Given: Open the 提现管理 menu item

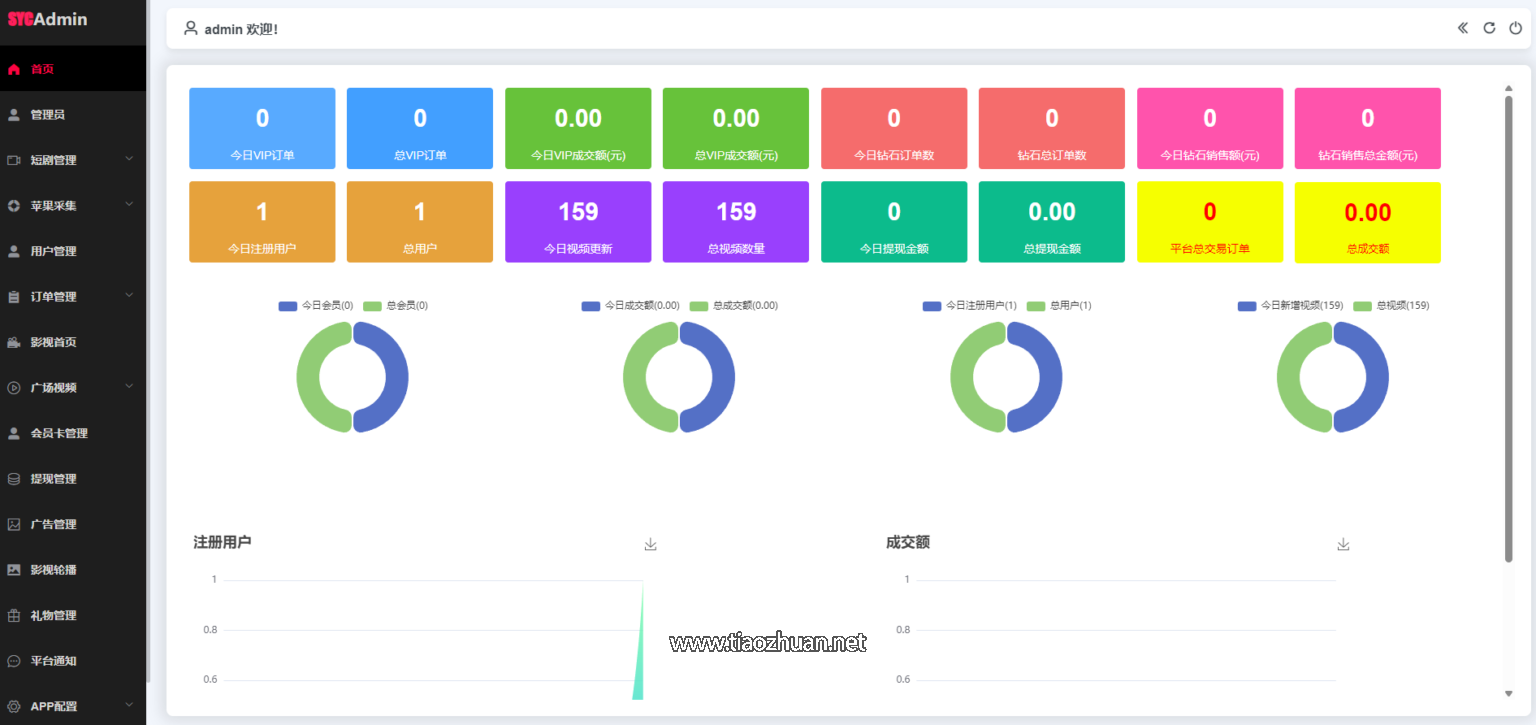Looking at the screenshot, I should 53,479.
